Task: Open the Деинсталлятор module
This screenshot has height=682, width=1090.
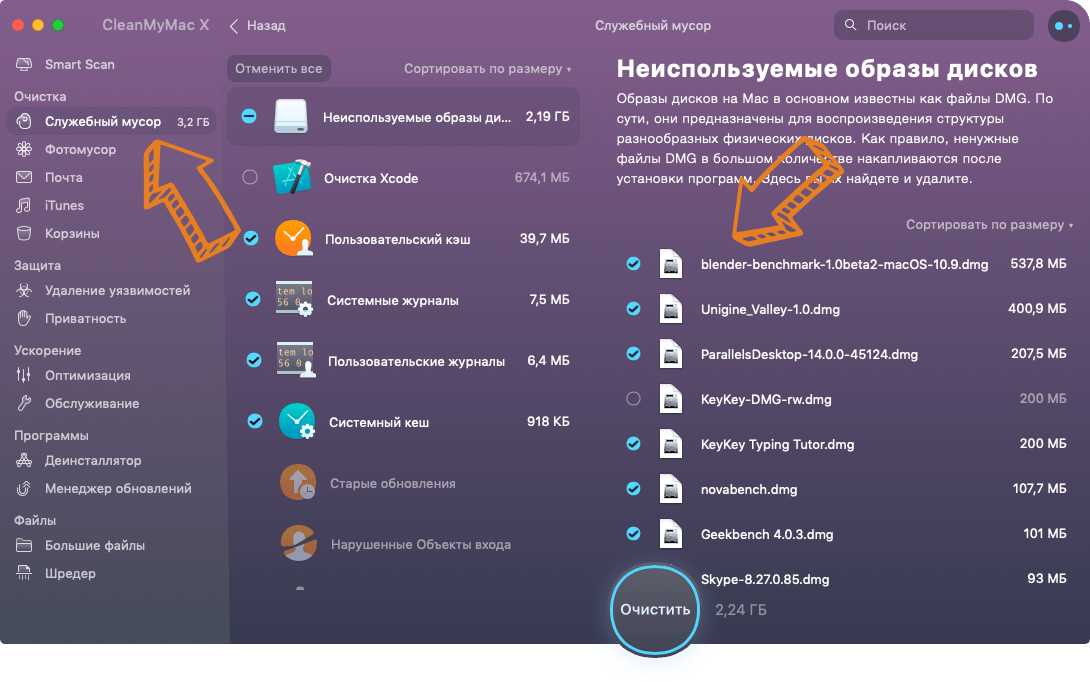Action: [93, 460]
